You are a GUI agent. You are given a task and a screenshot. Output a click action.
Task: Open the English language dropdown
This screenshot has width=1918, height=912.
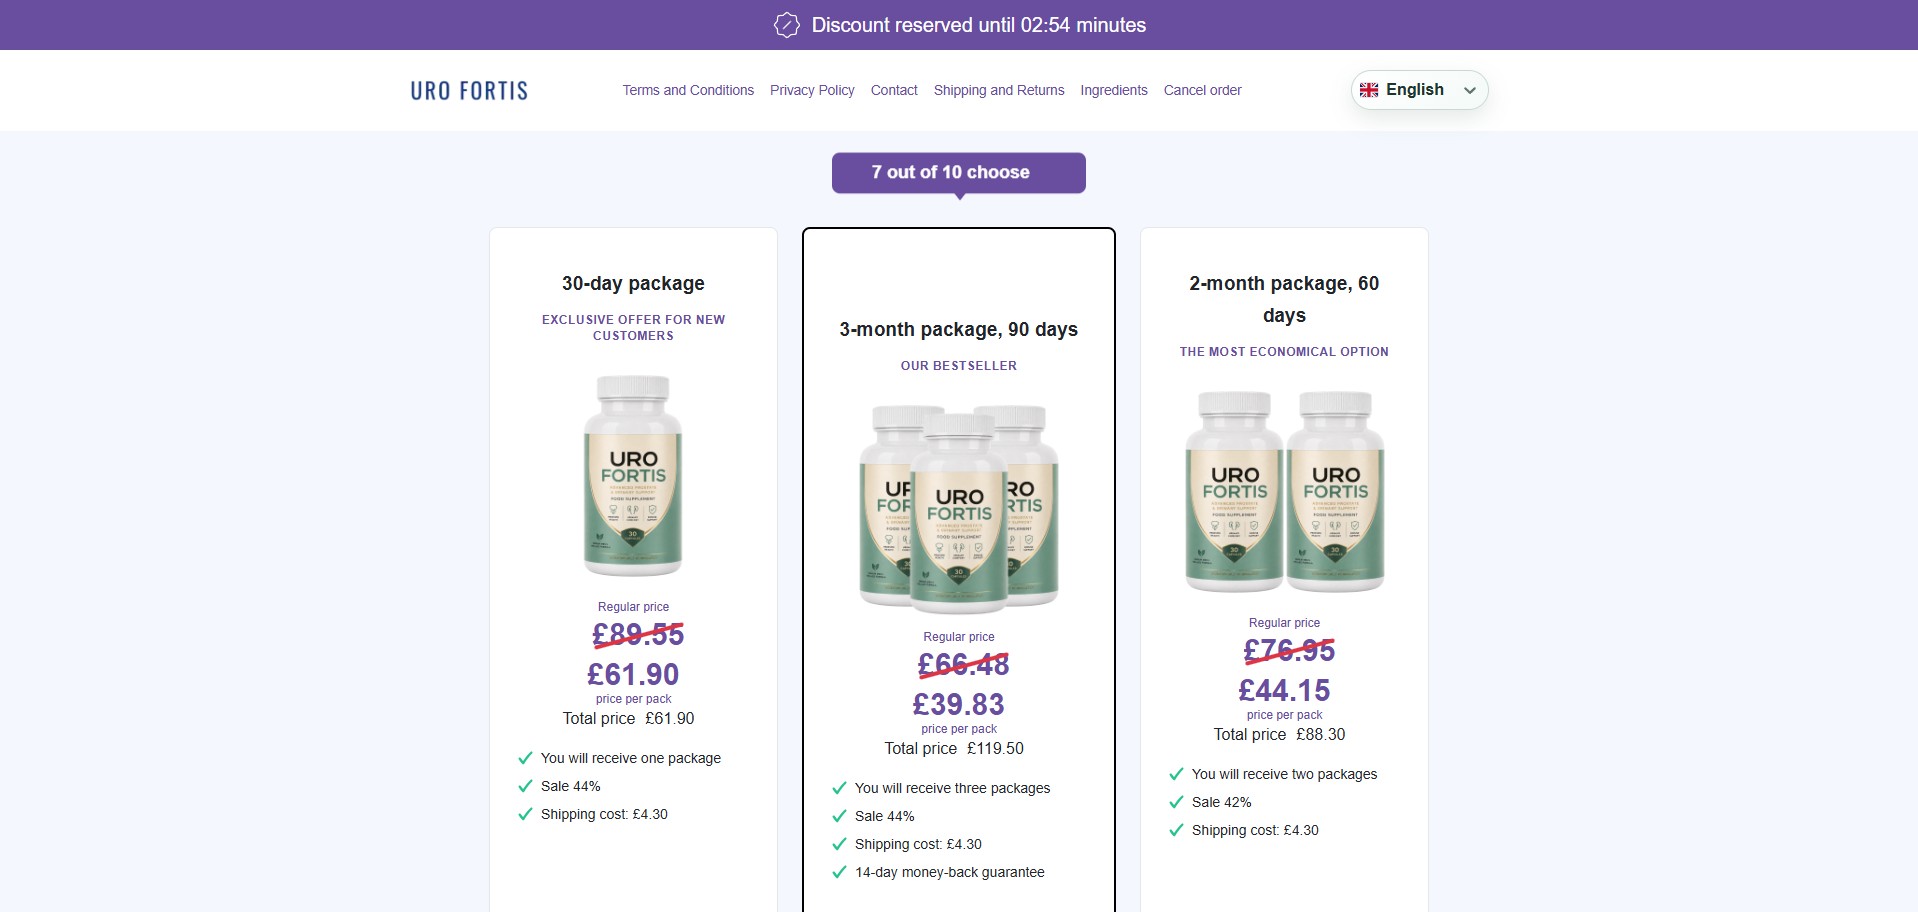[x=1419, y=90]
